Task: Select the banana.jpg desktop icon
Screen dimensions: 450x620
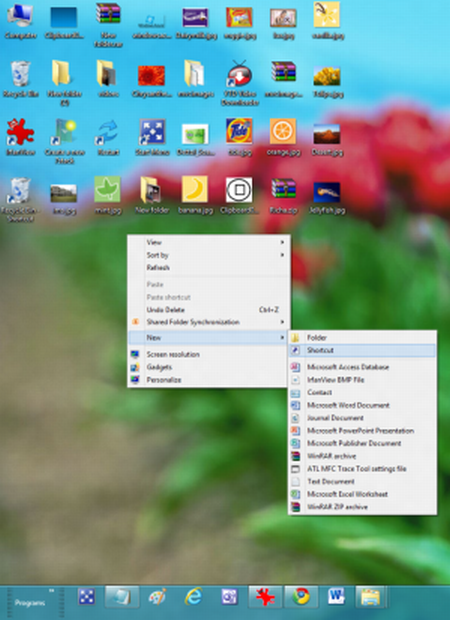Action: click(195, 195)
